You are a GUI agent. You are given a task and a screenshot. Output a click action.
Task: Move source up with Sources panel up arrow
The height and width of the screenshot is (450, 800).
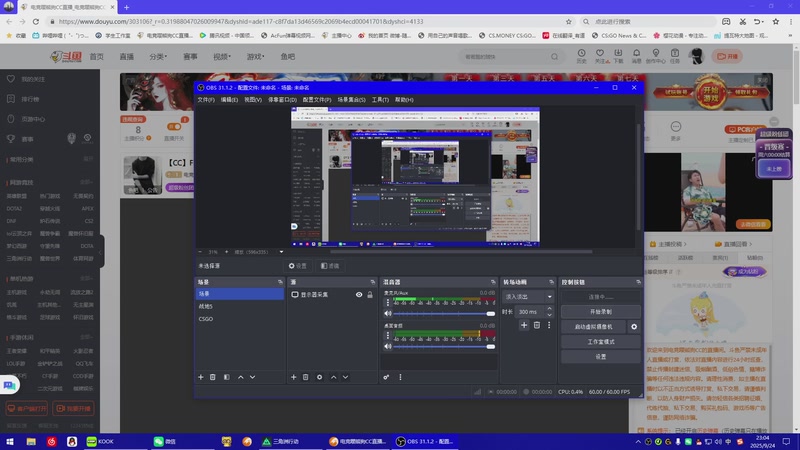tap(334, 377)
